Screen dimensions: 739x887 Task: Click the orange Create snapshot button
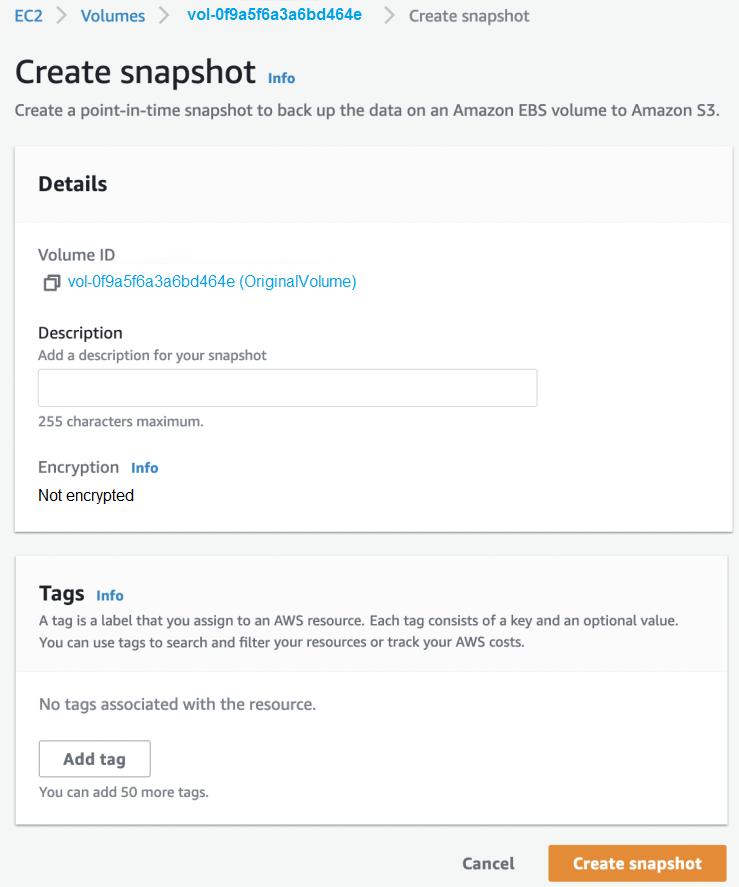pyautogui.click(x=637, y=863)
